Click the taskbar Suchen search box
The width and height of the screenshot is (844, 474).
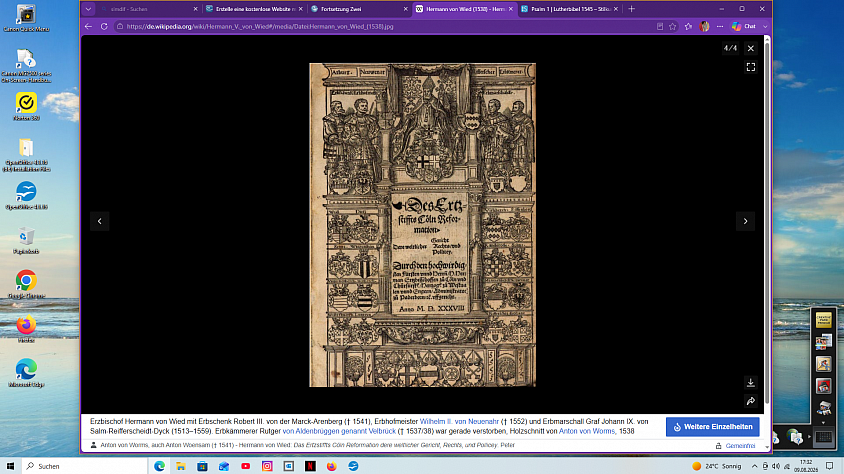85,466
